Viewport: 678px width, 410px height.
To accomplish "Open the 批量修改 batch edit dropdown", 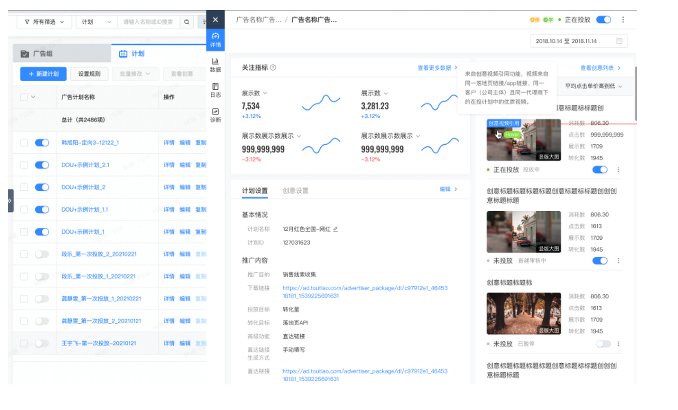I will point(135,74).
